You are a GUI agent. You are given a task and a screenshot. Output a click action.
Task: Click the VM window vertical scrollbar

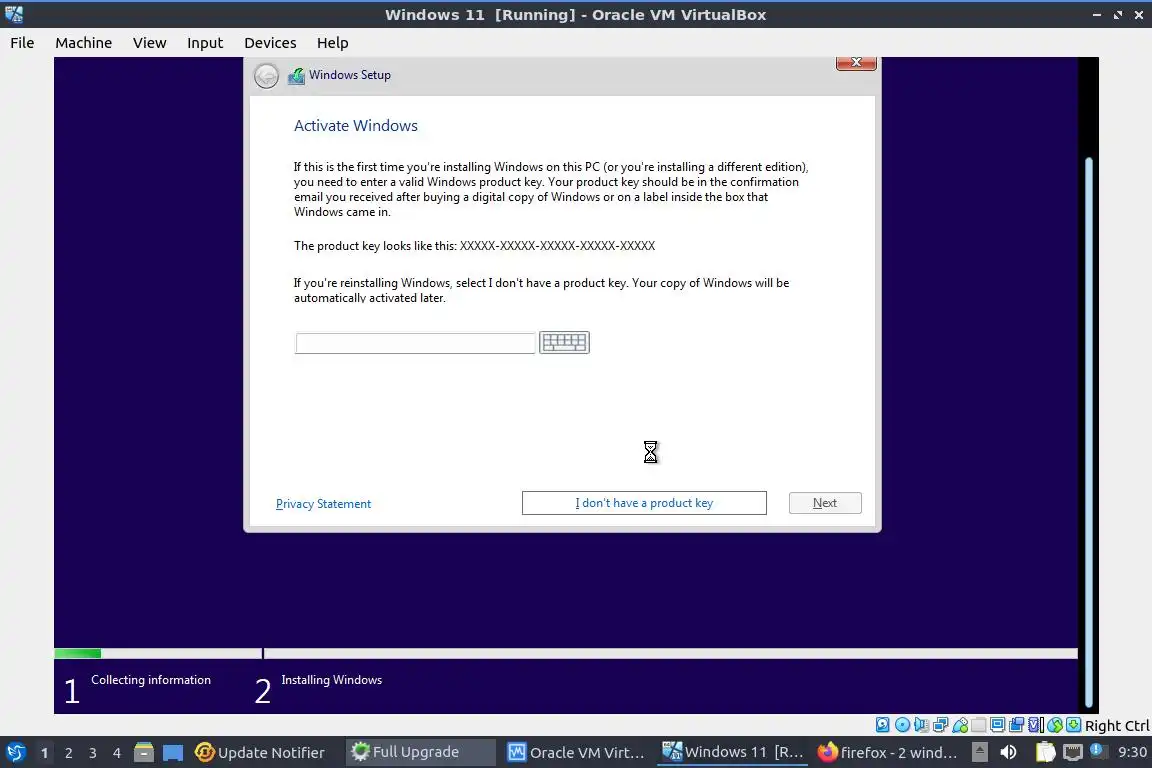click(1089, 431)
